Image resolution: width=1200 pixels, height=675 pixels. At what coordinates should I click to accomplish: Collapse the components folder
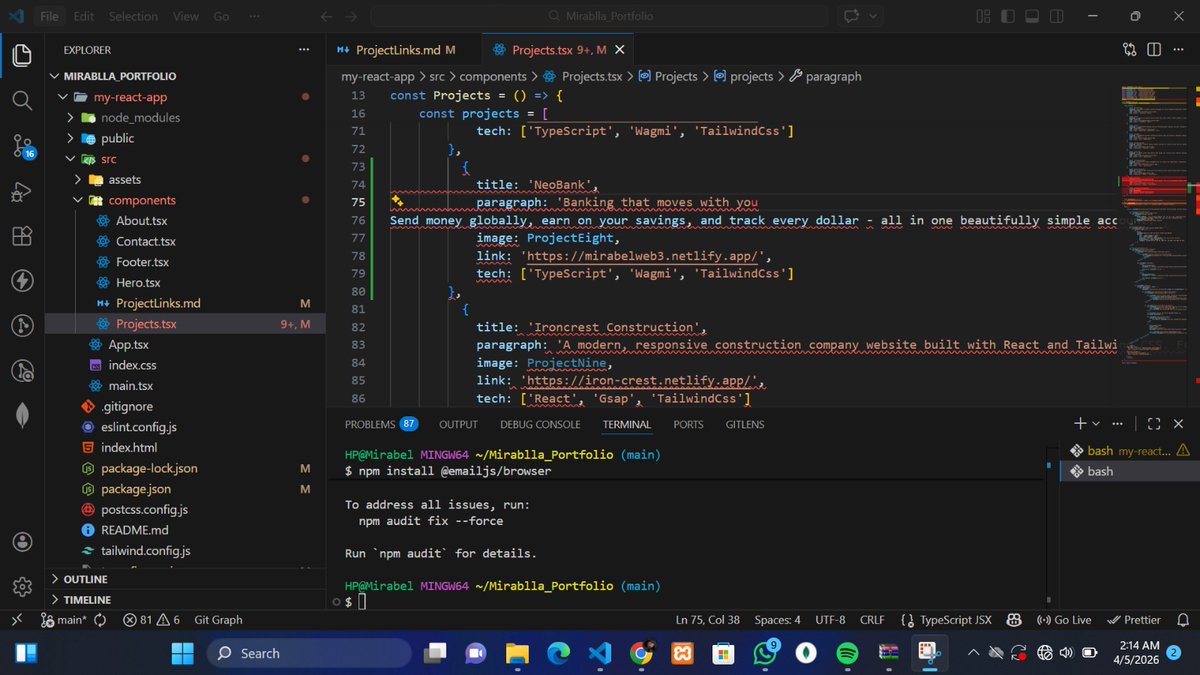78,200
